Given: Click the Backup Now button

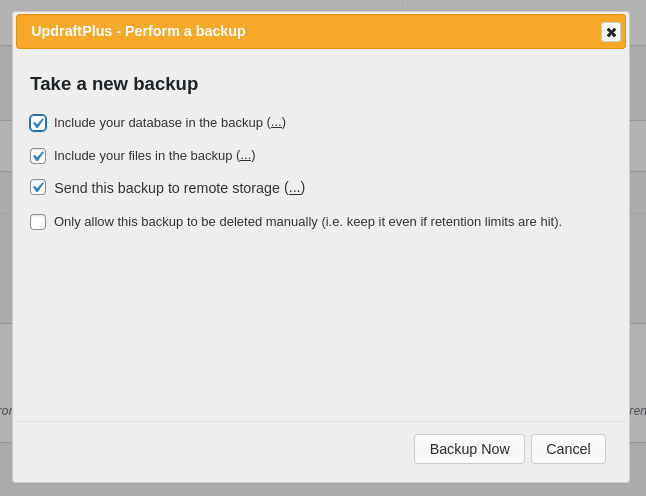Looking at the screenshot, I should tap(469, 449).
